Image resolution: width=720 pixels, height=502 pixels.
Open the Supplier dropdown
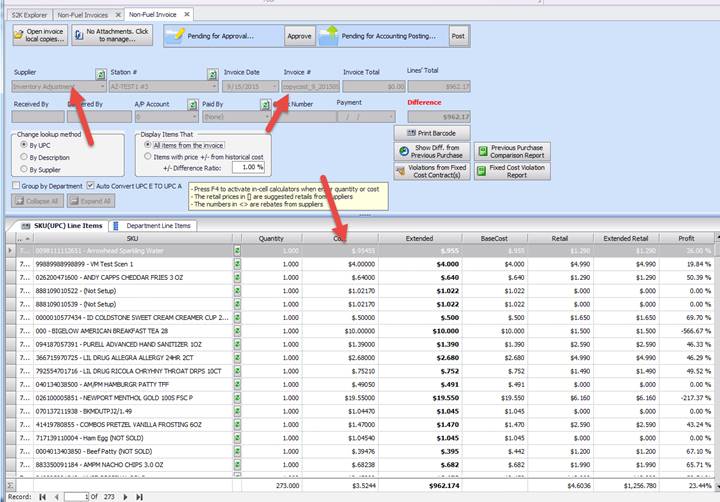coord(102,87)
